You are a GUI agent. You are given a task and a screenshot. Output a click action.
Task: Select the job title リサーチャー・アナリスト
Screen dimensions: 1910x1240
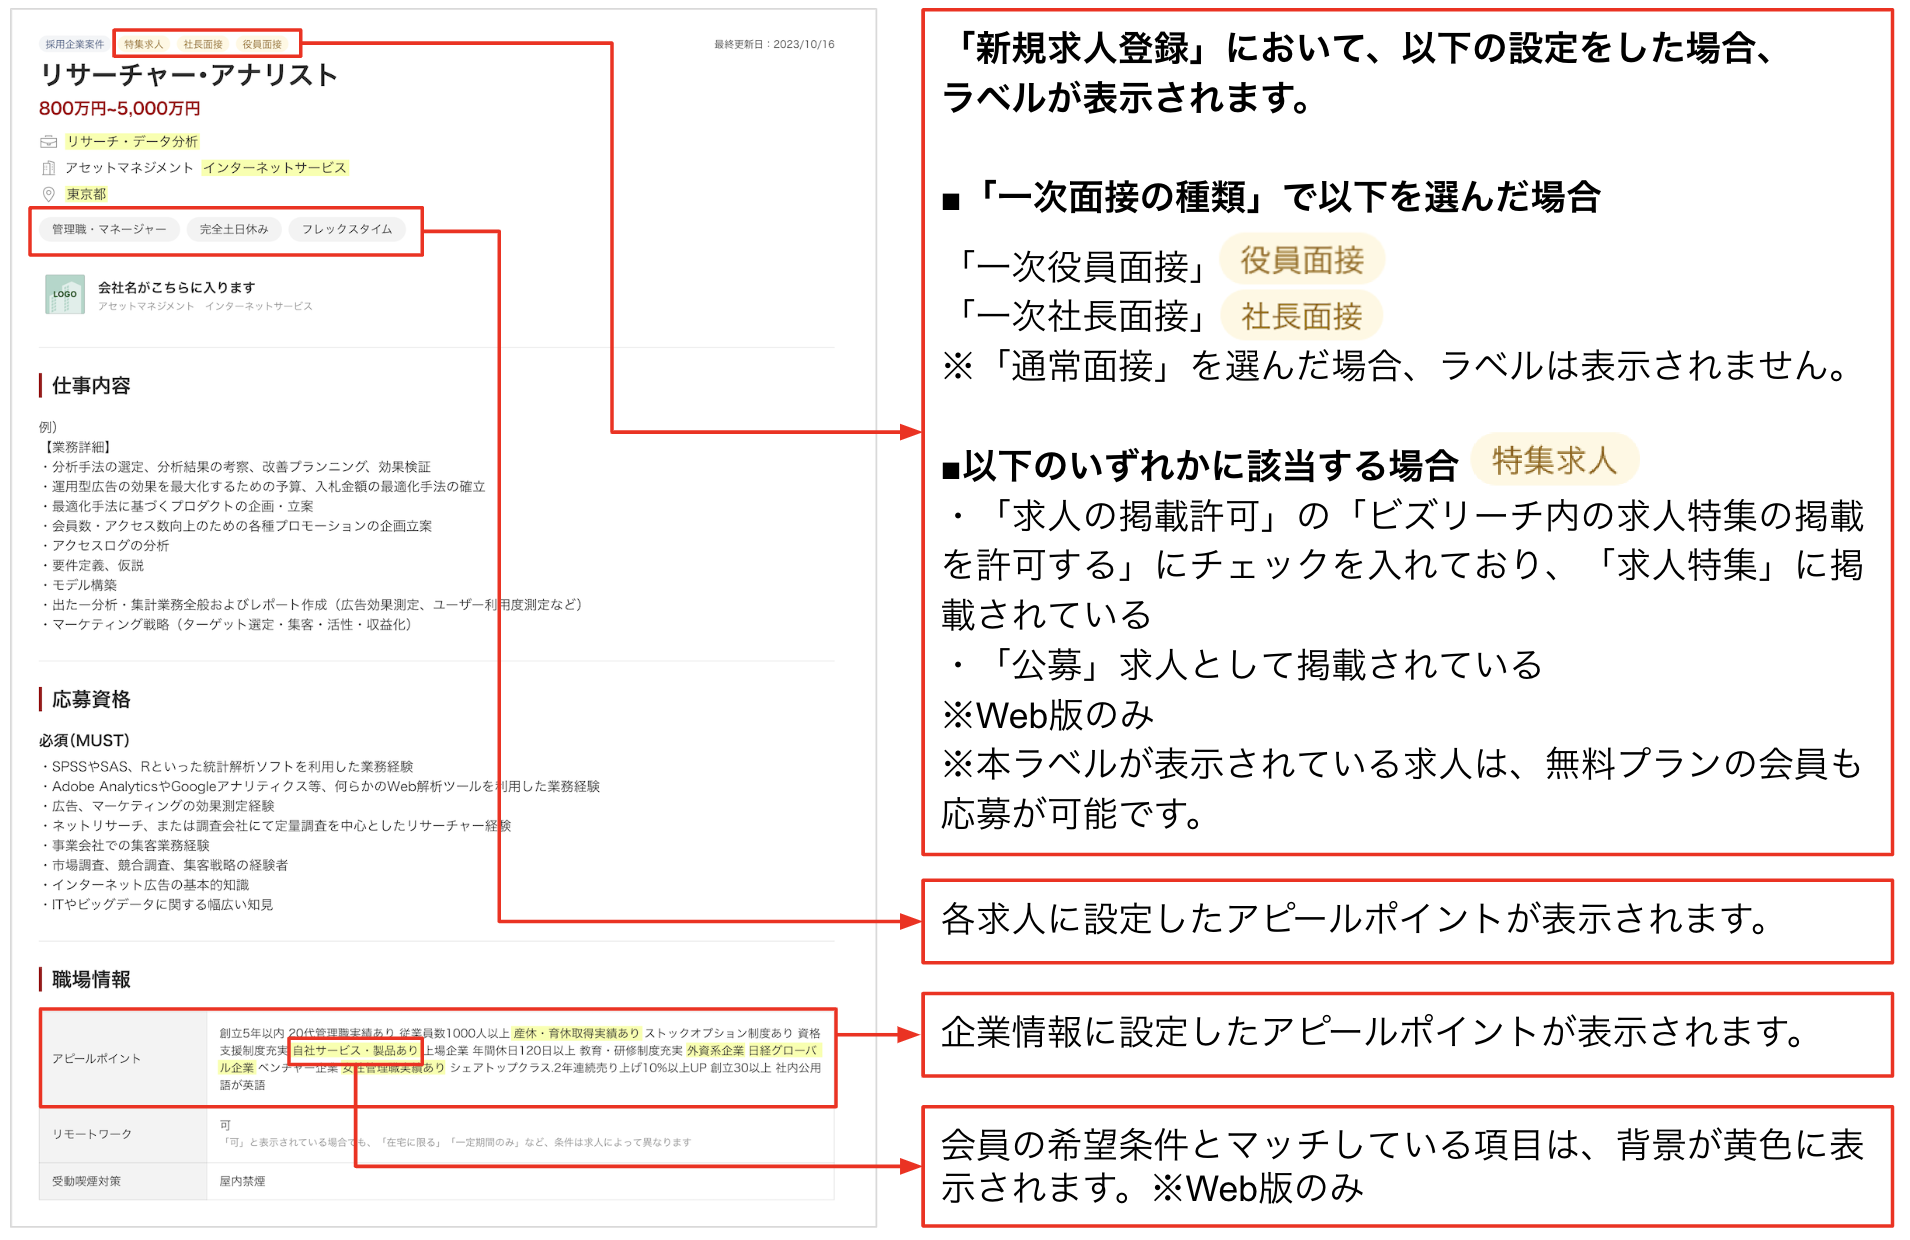coord(189,75)
